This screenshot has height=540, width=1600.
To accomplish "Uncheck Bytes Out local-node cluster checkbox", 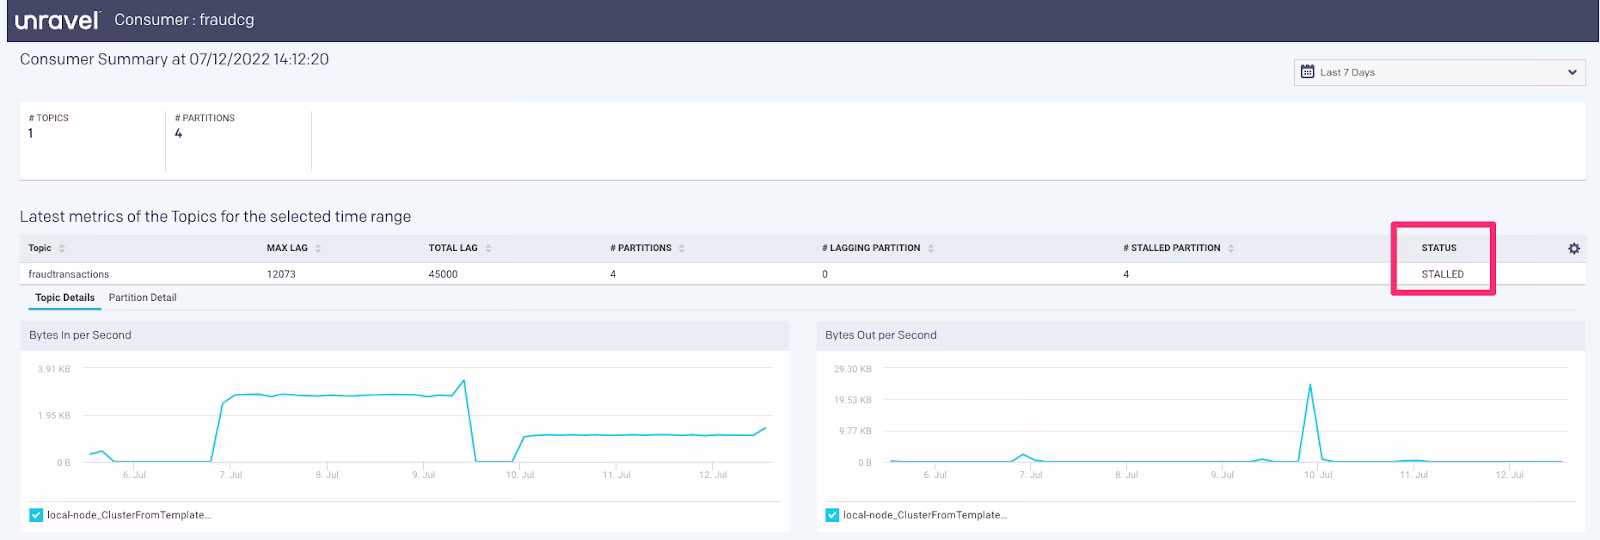I will point(832,515).
